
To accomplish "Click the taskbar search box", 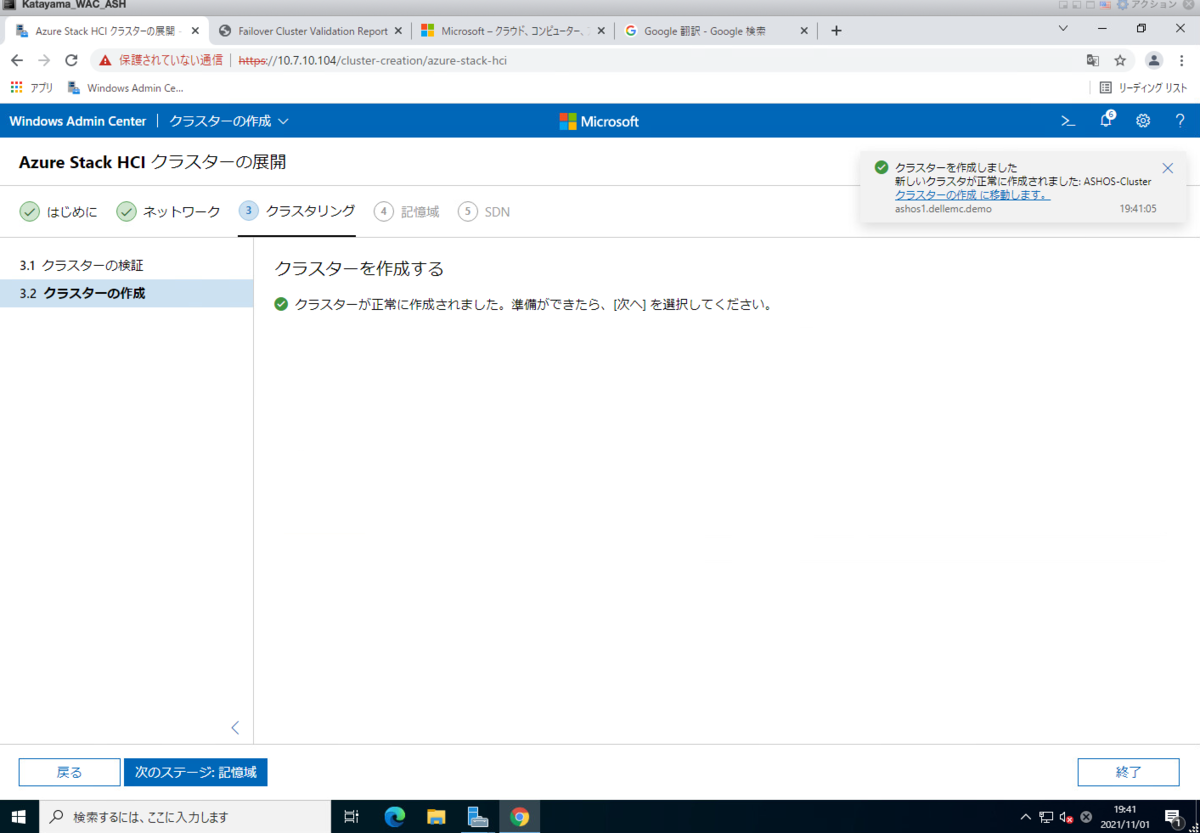I will pyautogui.click(x=185, y=817).
